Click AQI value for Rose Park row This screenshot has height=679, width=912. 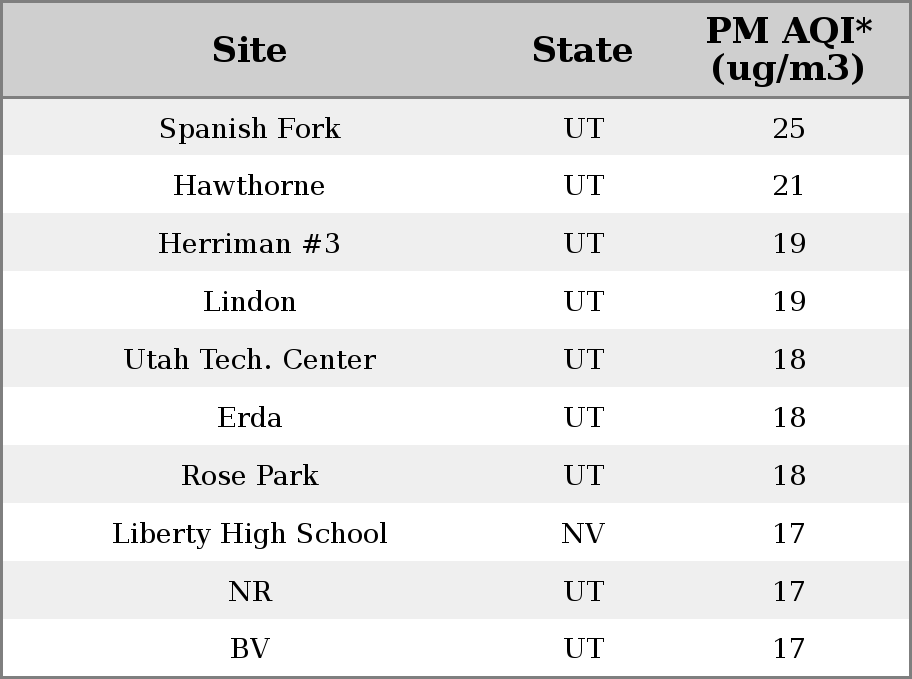tap(789, 475)
